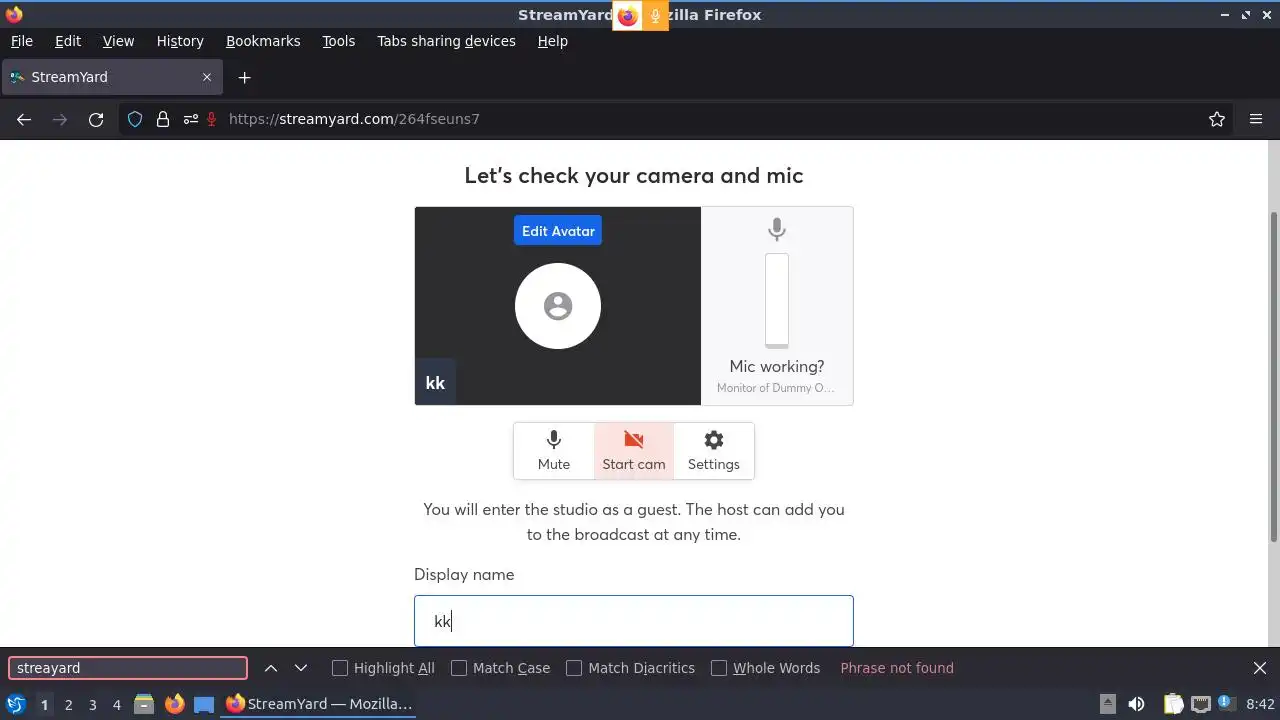Jump to next find match
Viewport: 1280px width, 720px height.
301,668
